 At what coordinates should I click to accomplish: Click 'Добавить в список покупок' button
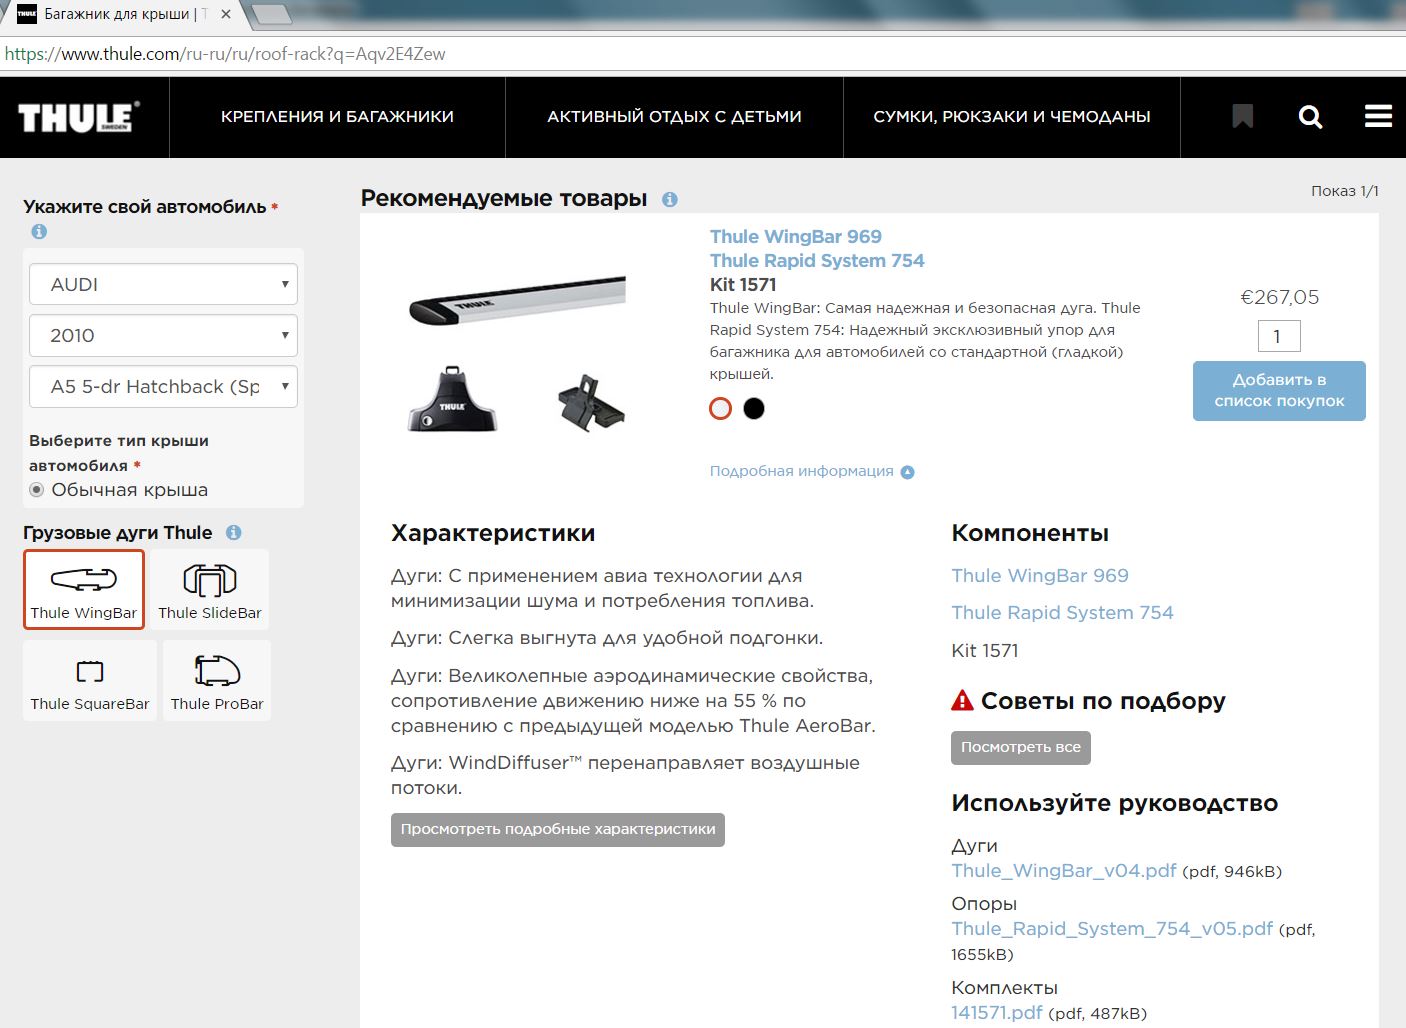click(x=1279, y=391)
